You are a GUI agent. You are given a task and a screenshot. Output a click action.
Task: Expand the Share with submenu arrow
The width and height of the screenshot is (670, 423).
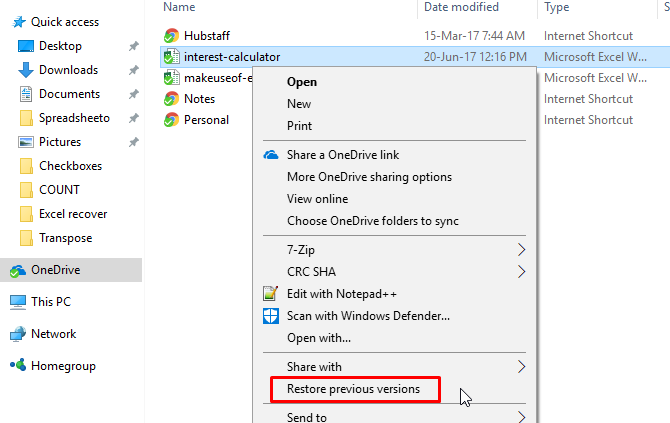coord(521,367)
